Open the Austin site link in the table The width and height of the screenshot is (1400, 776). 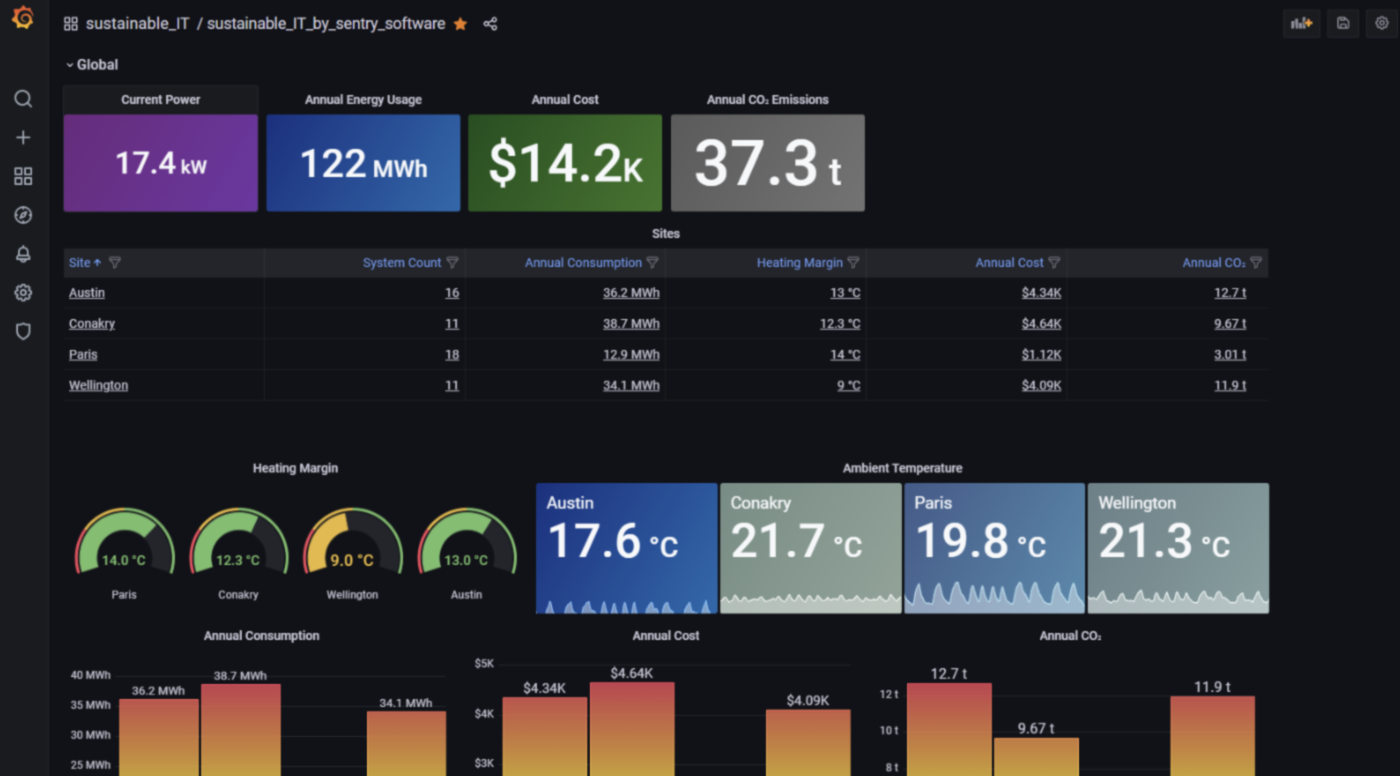point(86,292)
